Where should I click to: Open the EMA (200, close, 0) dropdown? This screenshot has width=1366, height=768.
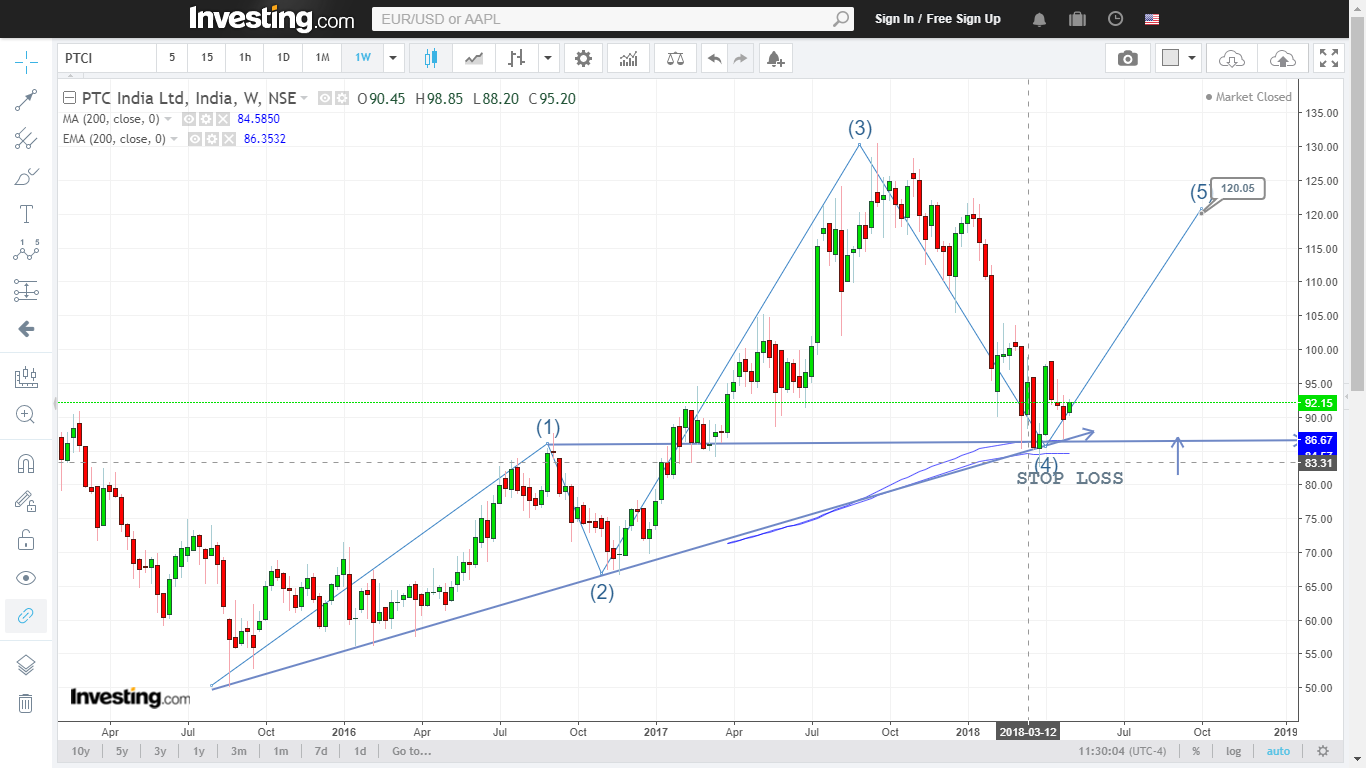175,139
